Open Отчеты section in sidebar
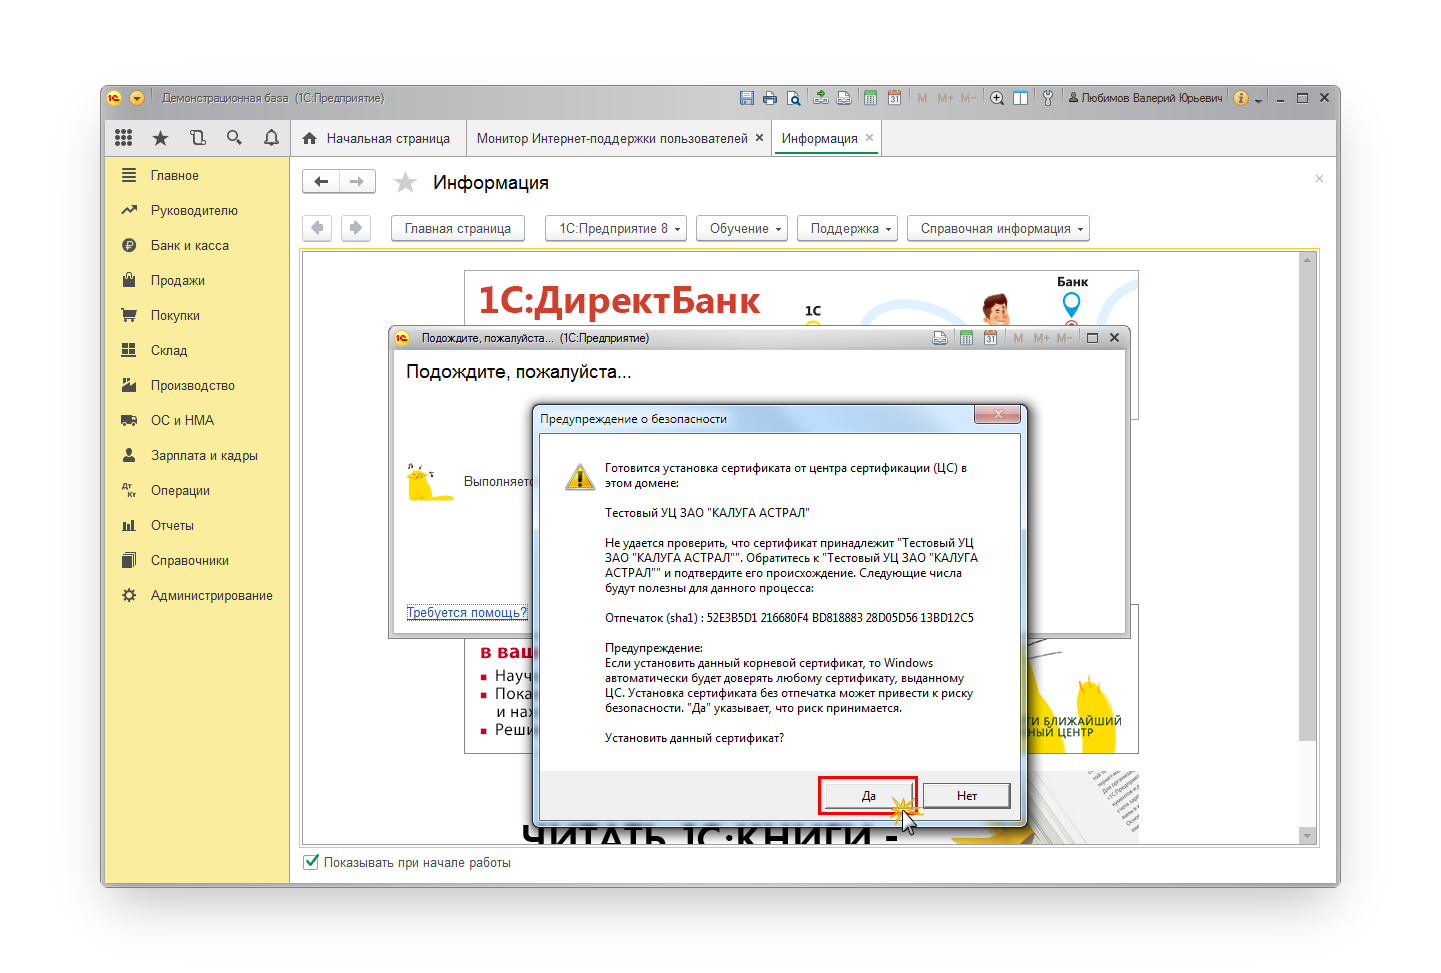 [x=196, y=526]
